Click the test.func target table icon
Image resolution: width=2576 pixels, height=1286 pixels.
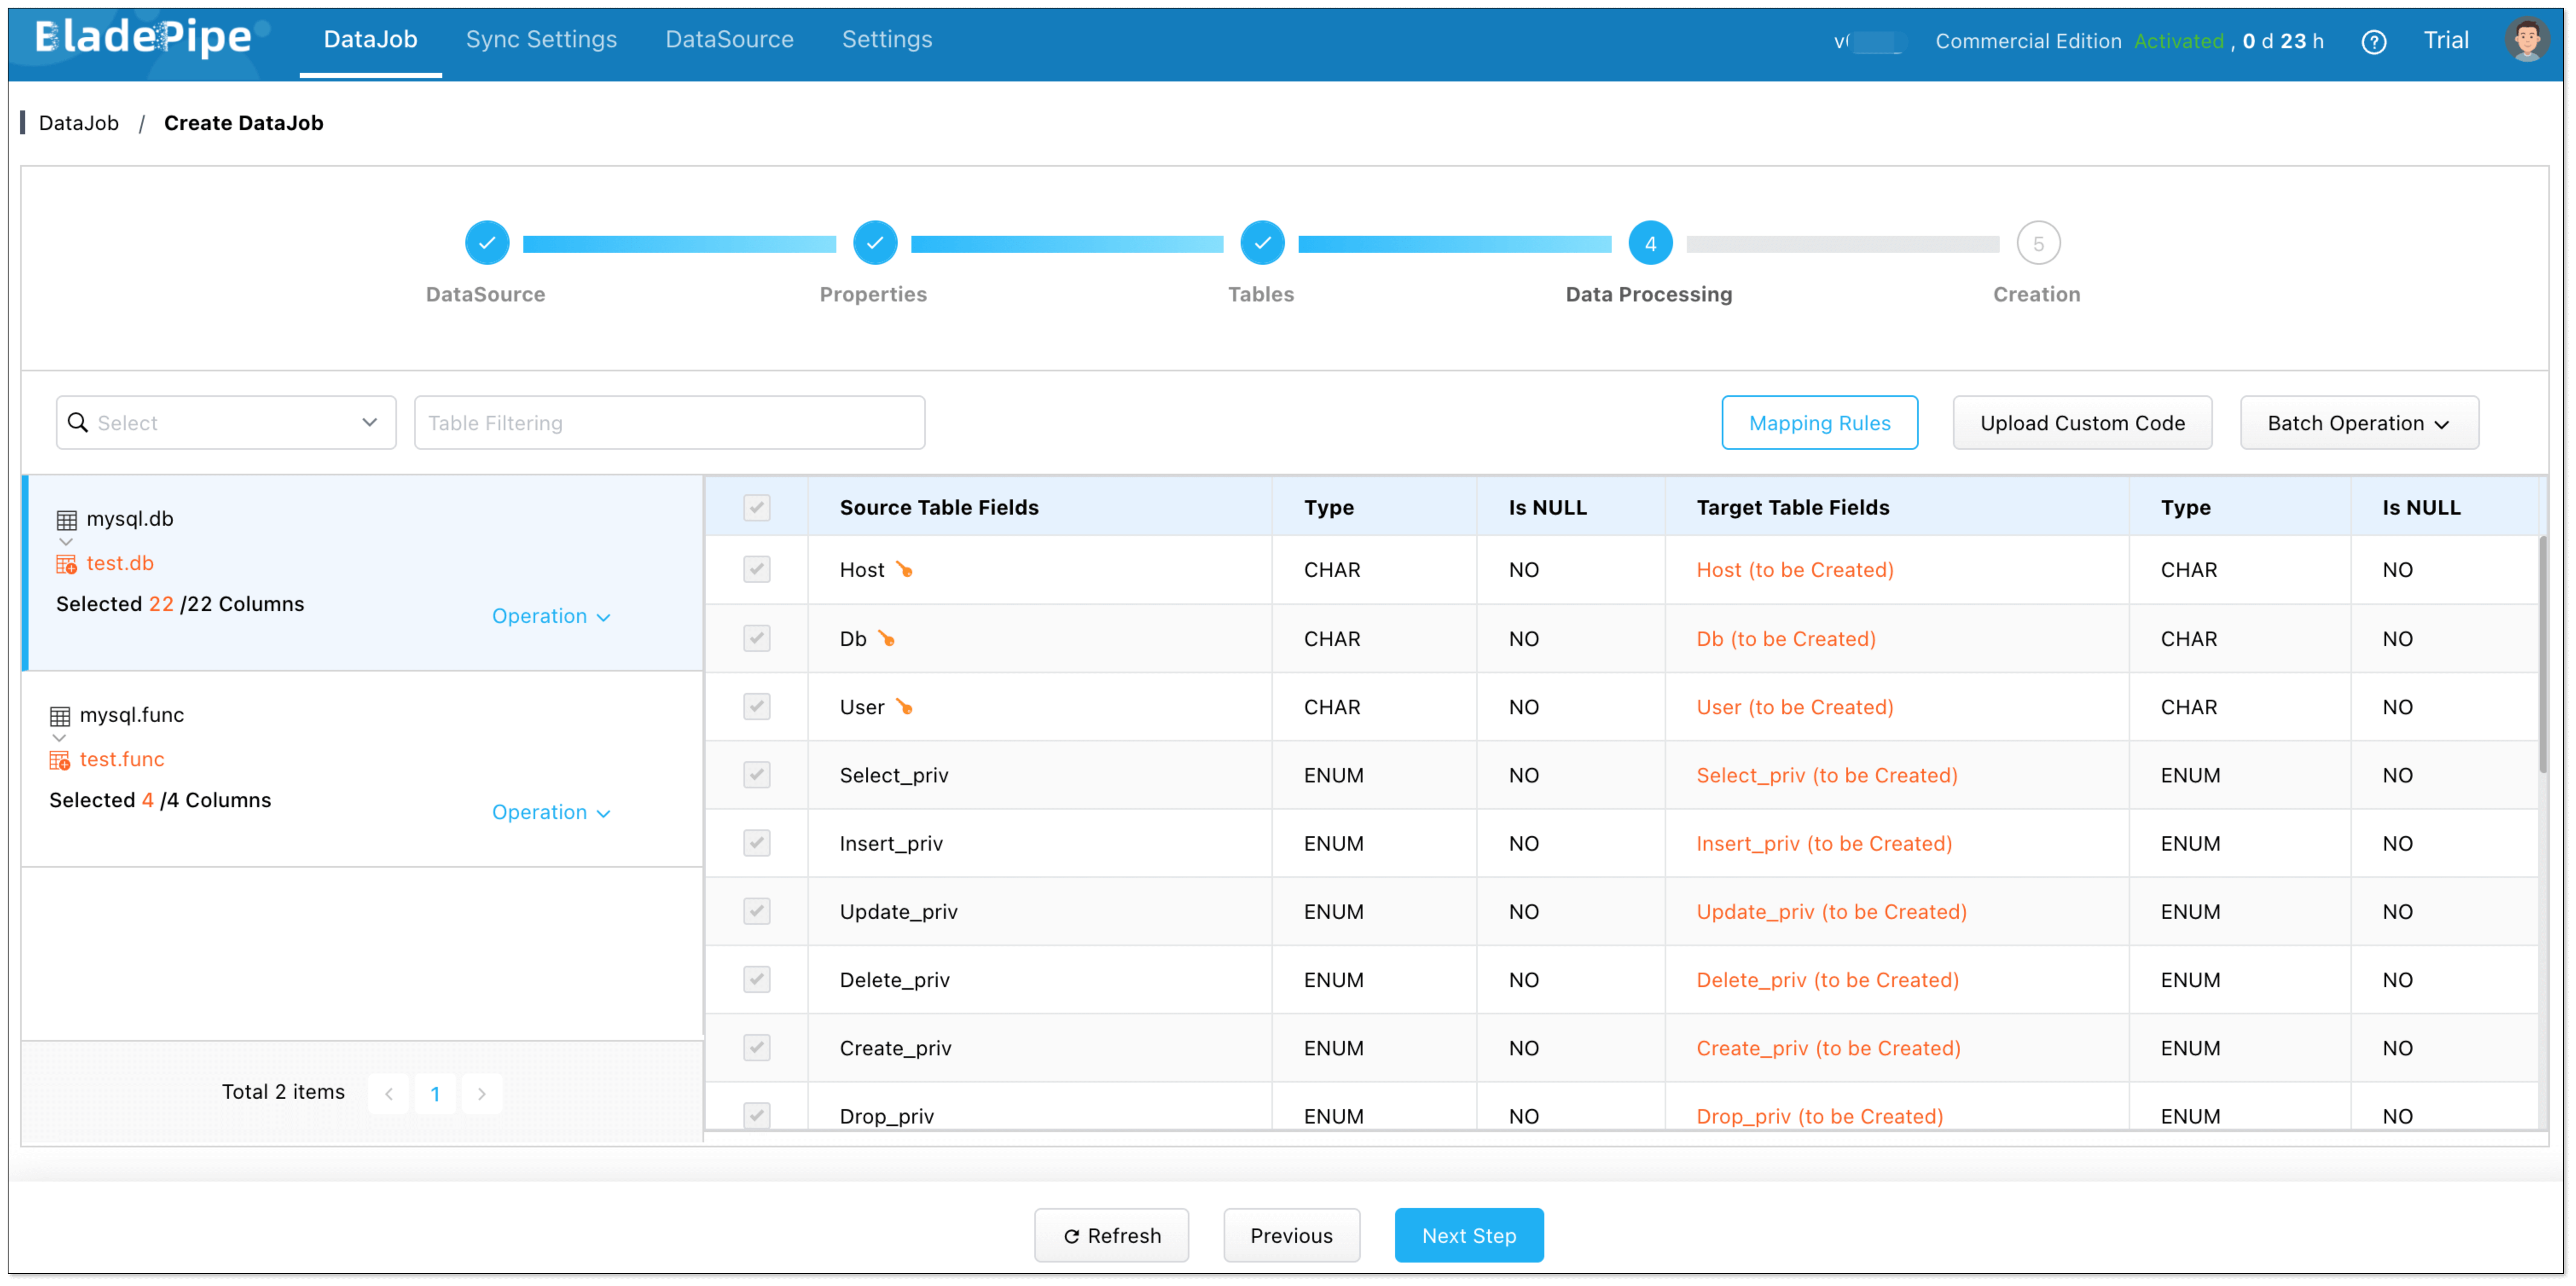pos(60,760)
